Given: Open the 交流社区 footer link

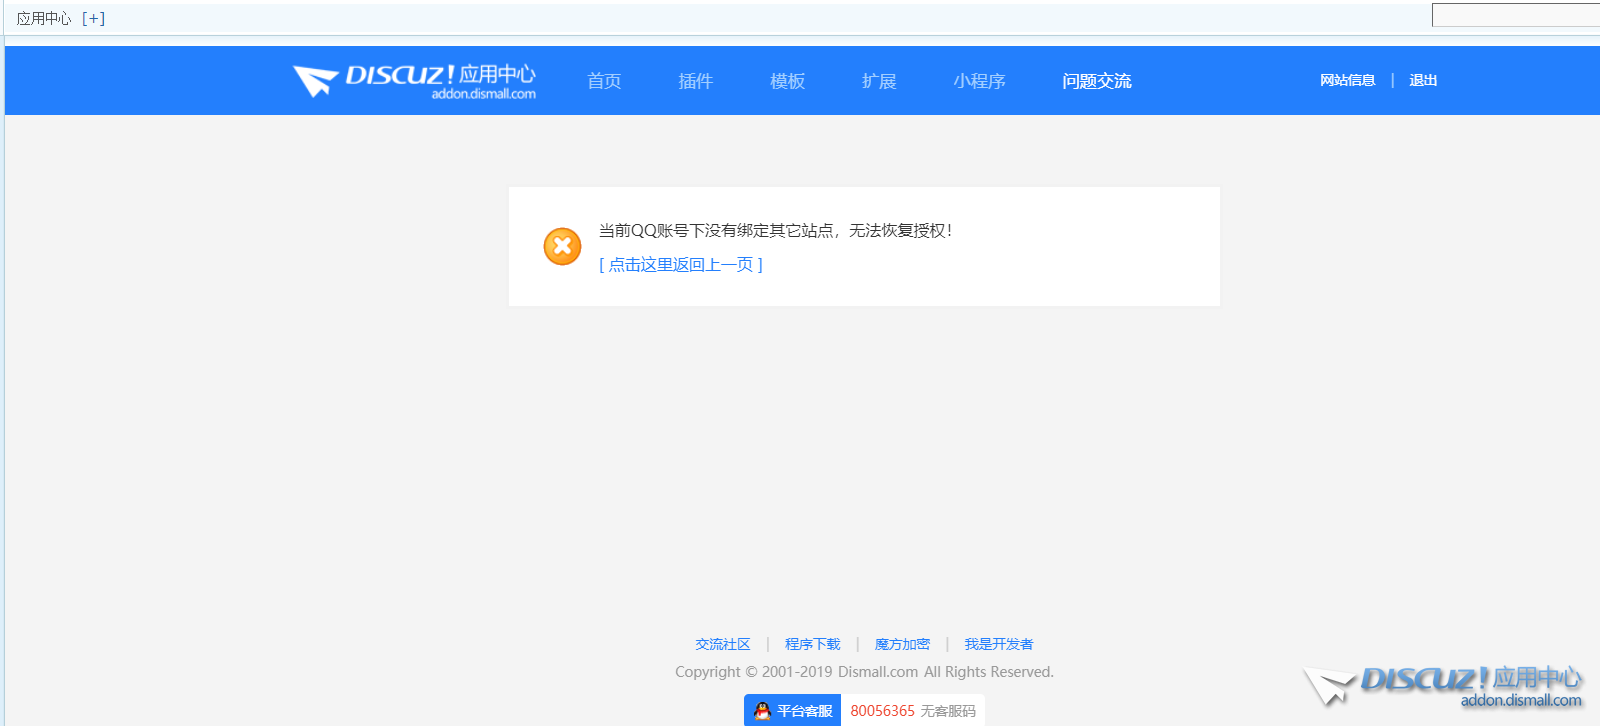Looking at the screenshot, I should click(722, 644).
